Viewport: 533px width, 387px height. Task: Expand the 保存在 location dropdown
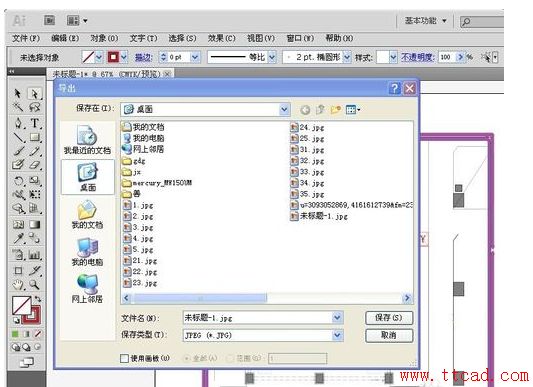284,110
